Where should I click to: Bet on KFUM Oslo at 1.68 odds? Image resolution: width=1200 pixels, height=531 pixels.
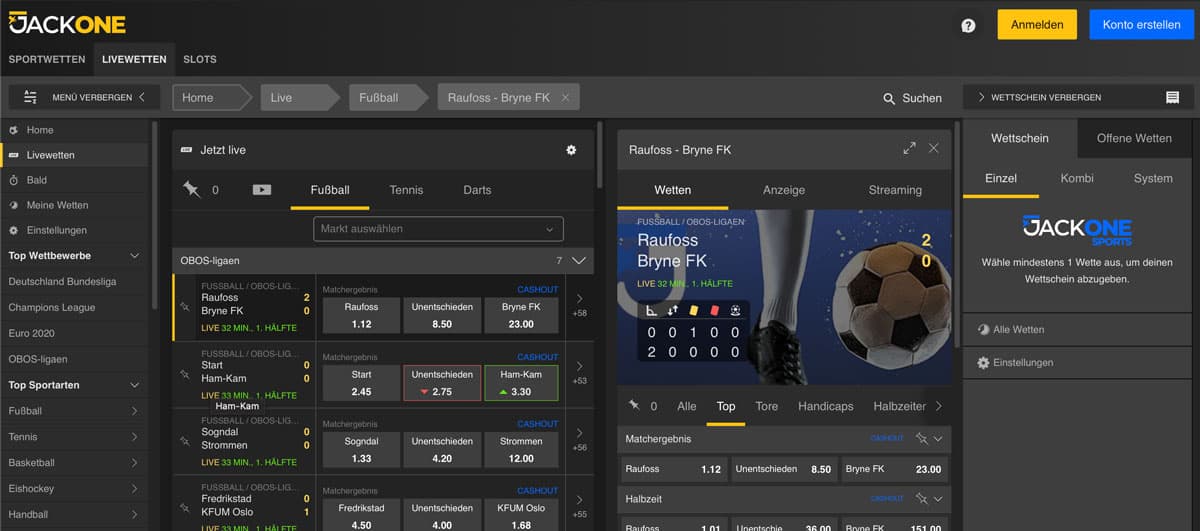tap(521, 514)
